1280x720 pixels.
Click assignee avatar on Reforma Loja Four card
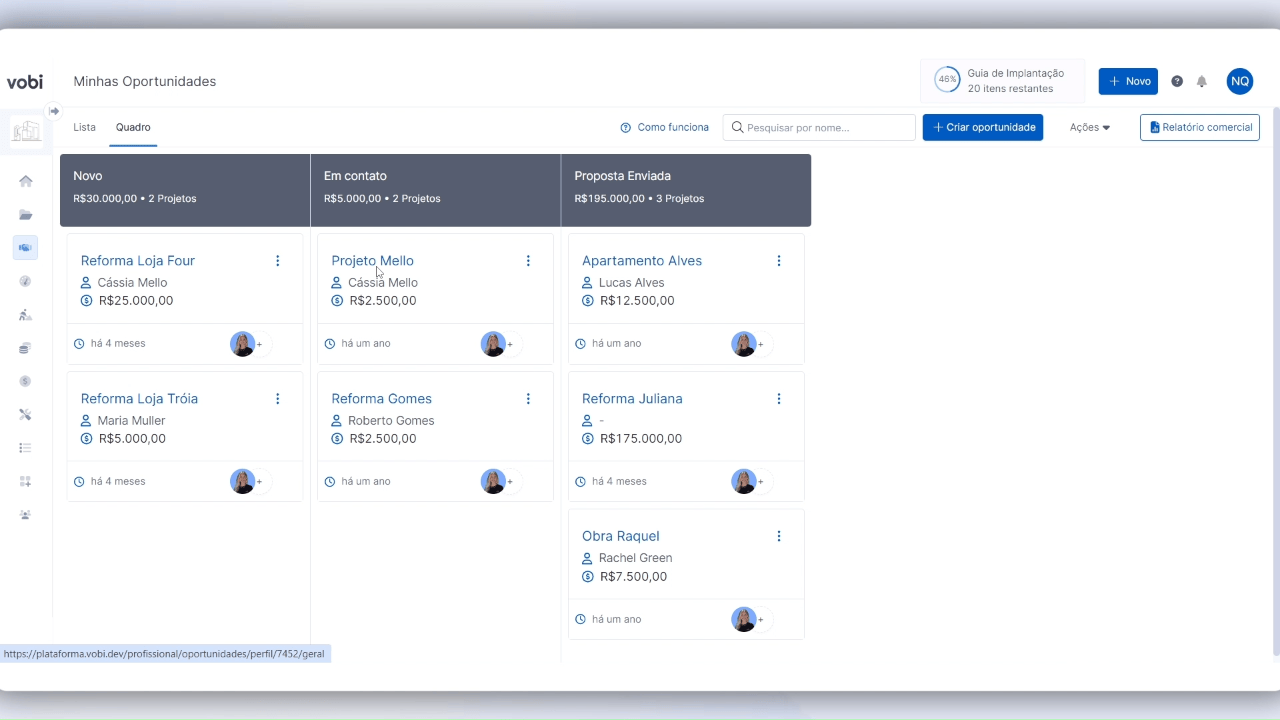(x=242, y=344)
